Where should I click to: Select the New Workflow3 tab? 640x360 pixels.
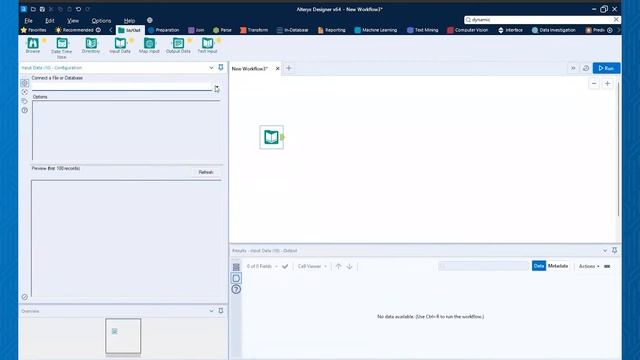point(250,69)
